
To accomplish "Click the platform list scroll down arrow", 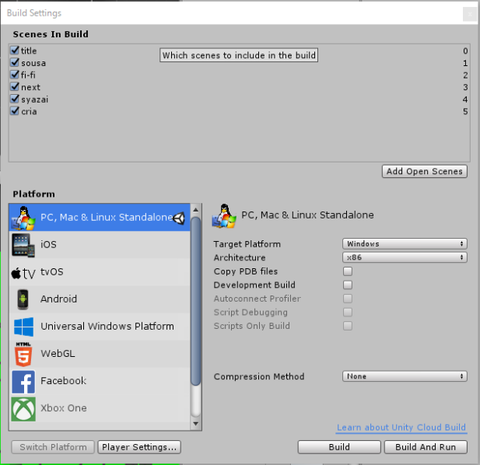I will [x=196, y=424].
